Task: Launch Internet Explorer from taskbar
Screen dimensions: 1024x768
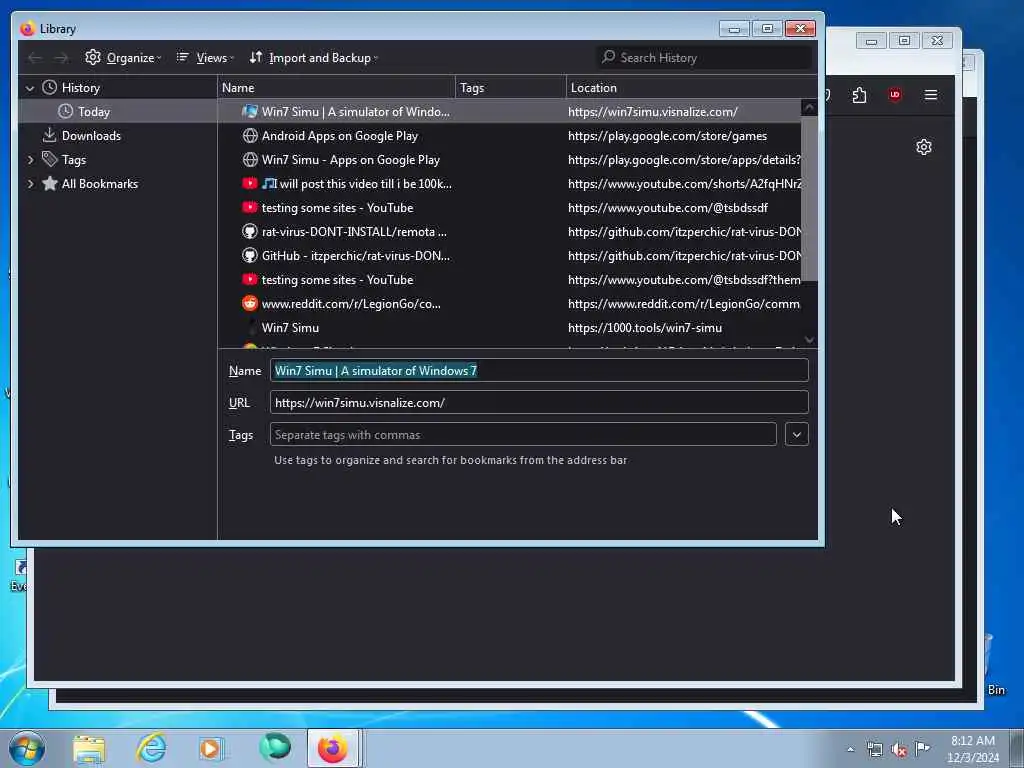Action: pos(151,748)
